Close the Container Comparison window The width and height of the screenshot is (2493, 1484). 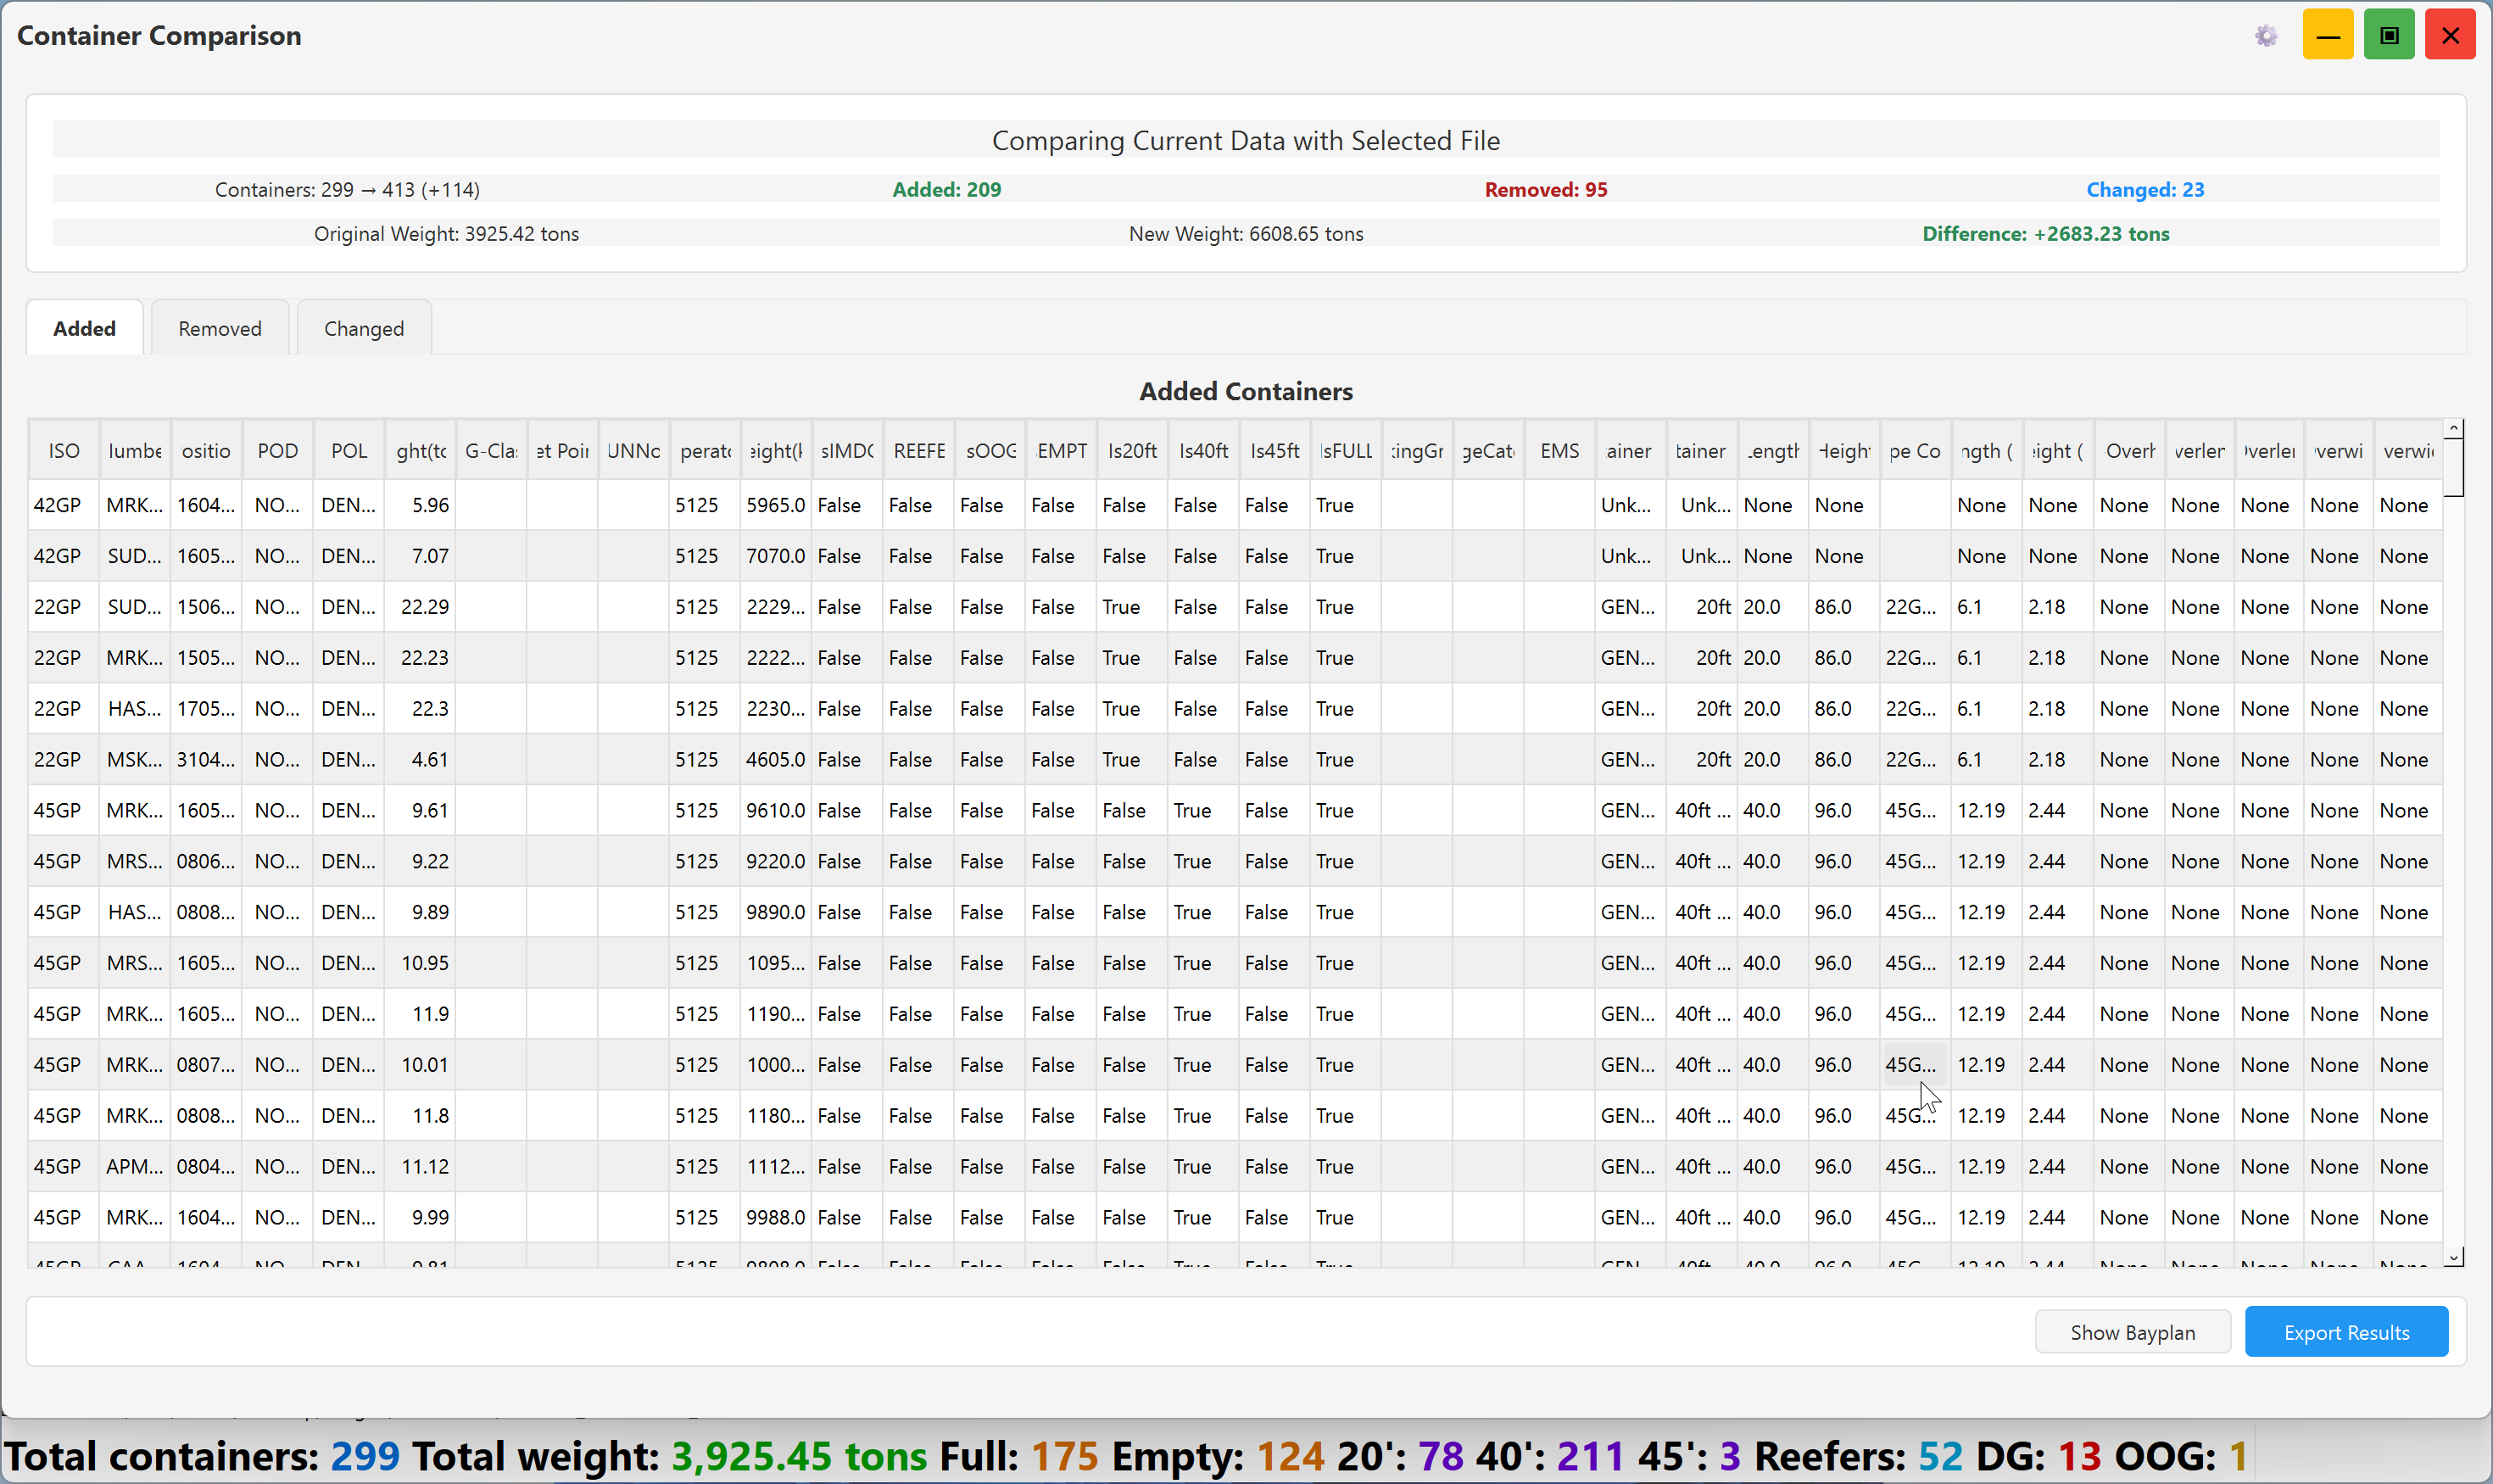(2450, 36)
